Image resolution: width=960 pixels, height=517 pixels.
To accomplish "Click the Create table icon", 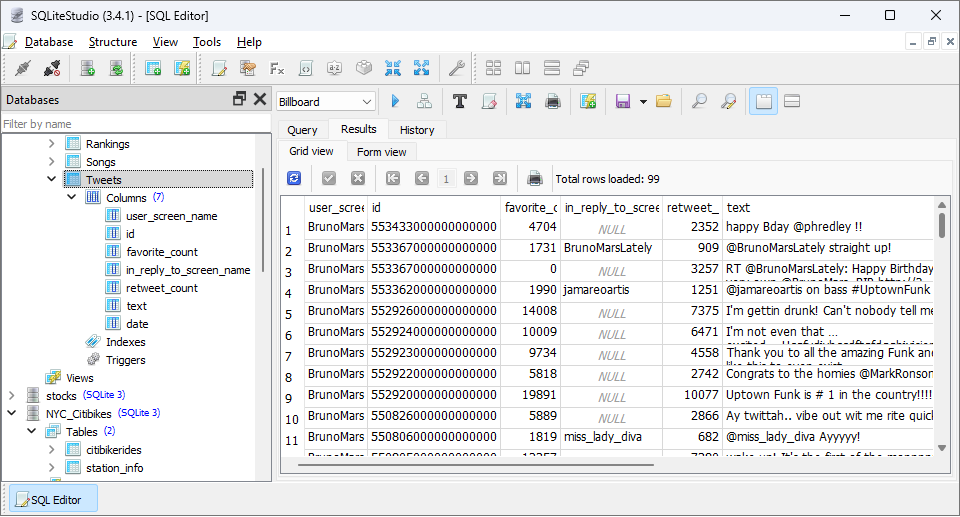I will (x=153, y=68).
